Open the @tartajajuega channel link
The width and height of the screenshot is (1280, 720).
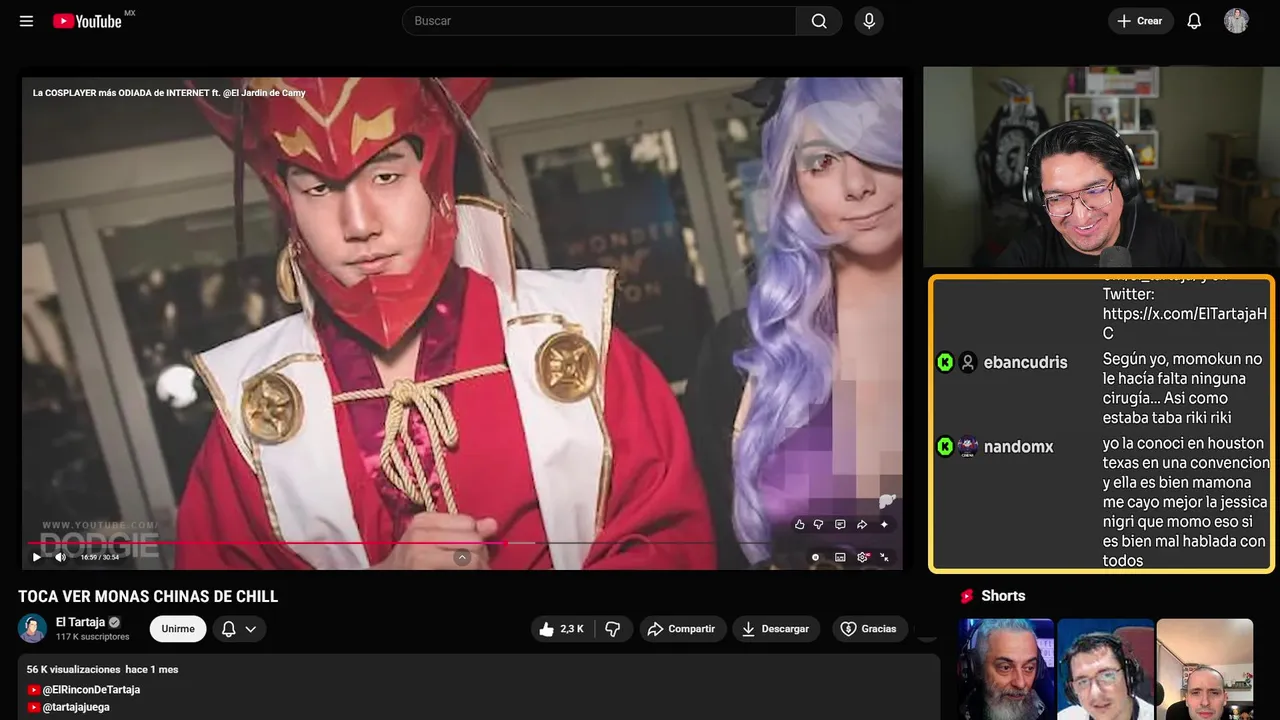(76, 707)
